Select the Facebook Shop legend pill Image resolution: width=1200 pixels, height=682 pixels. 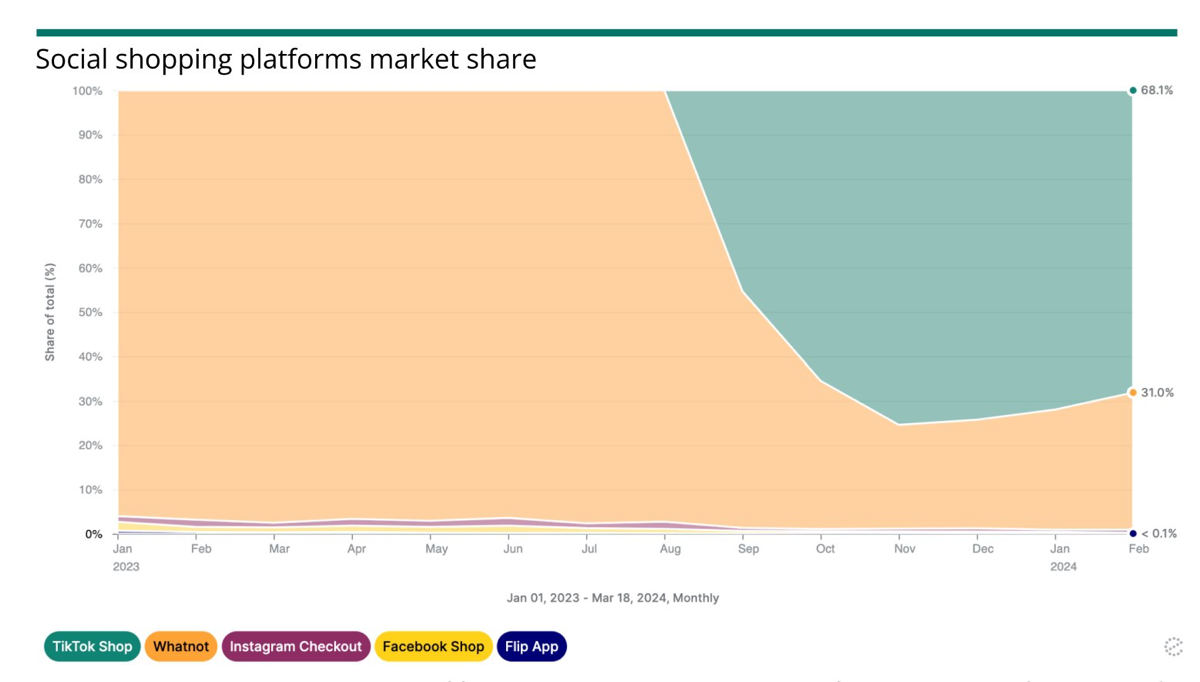pyautogui.click(x=433, y=647)
